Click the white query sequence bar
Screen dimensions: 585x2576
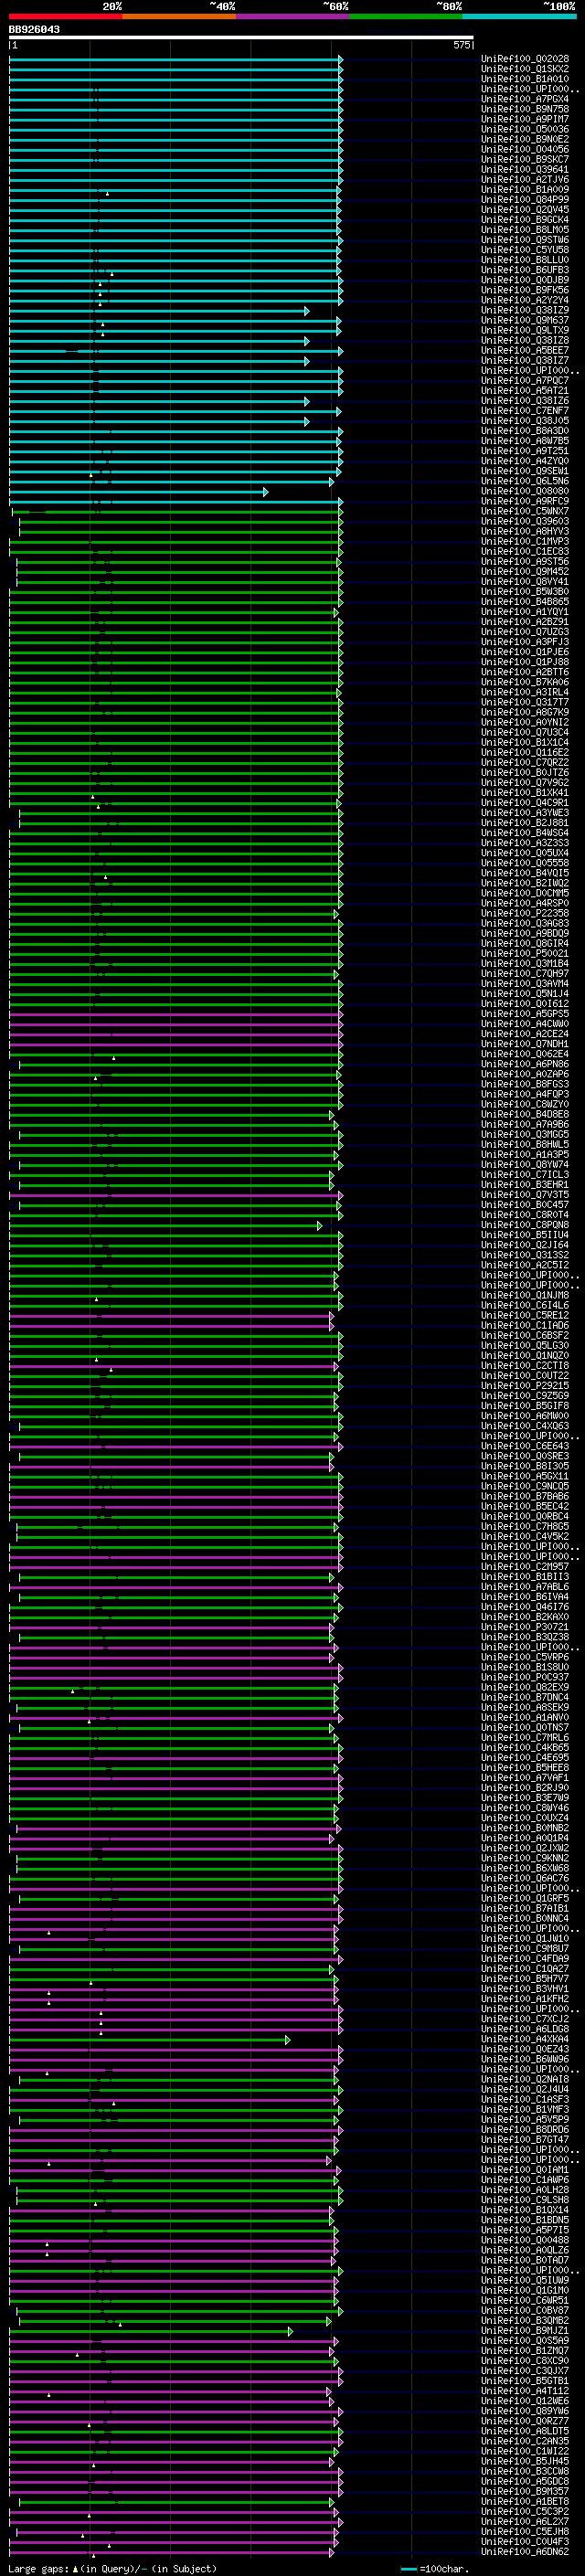point(241,38)
